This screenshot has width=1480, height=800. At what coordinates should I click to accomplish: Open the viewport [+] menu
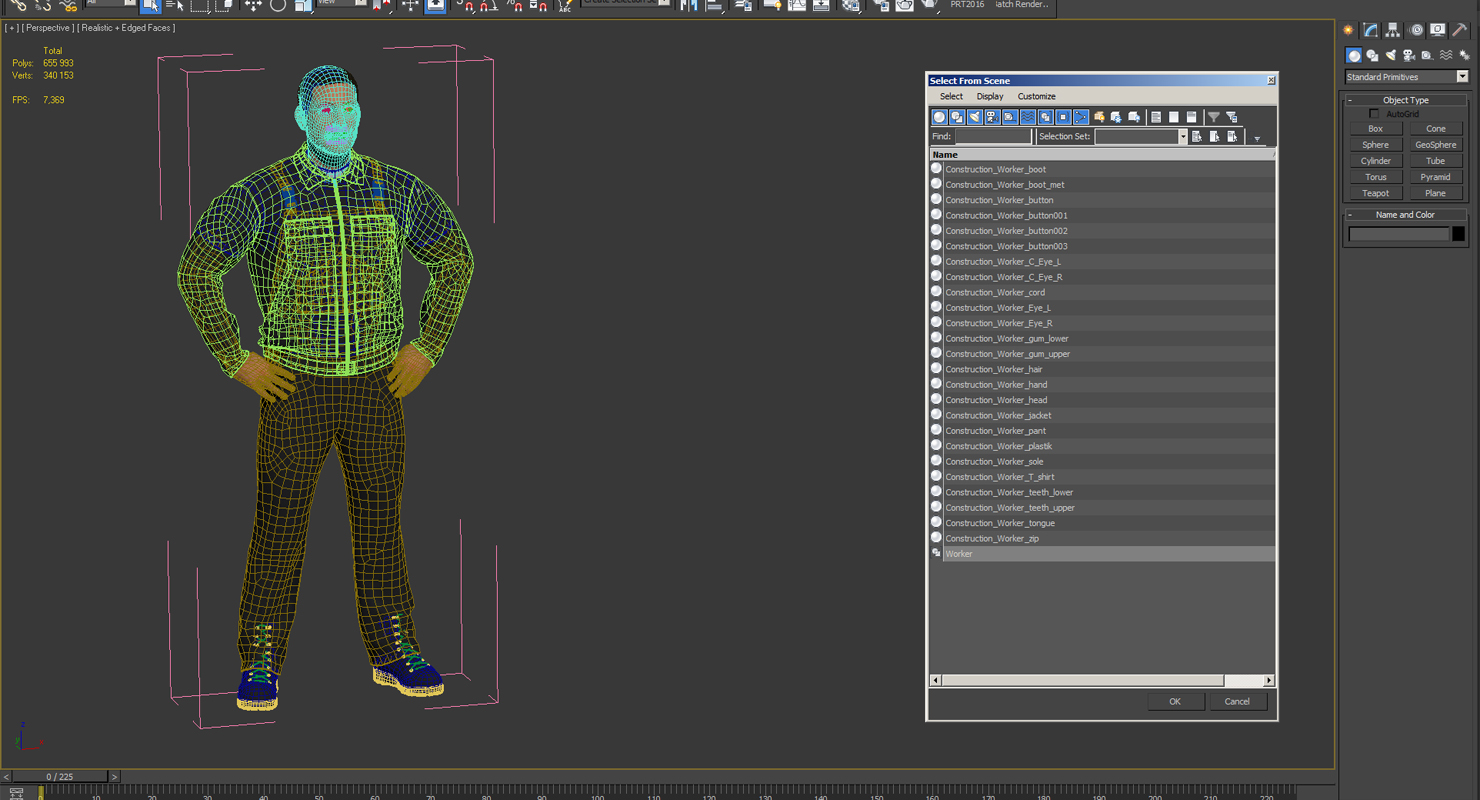click(x=11, y=28)
